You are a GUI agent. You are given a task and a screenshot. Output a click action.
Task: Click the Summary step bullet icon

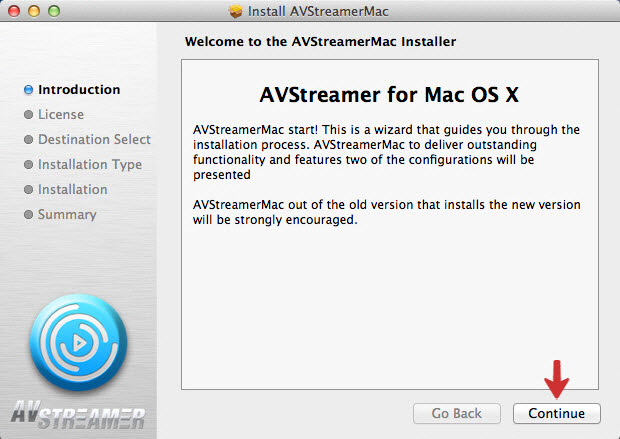pos(28,214)
